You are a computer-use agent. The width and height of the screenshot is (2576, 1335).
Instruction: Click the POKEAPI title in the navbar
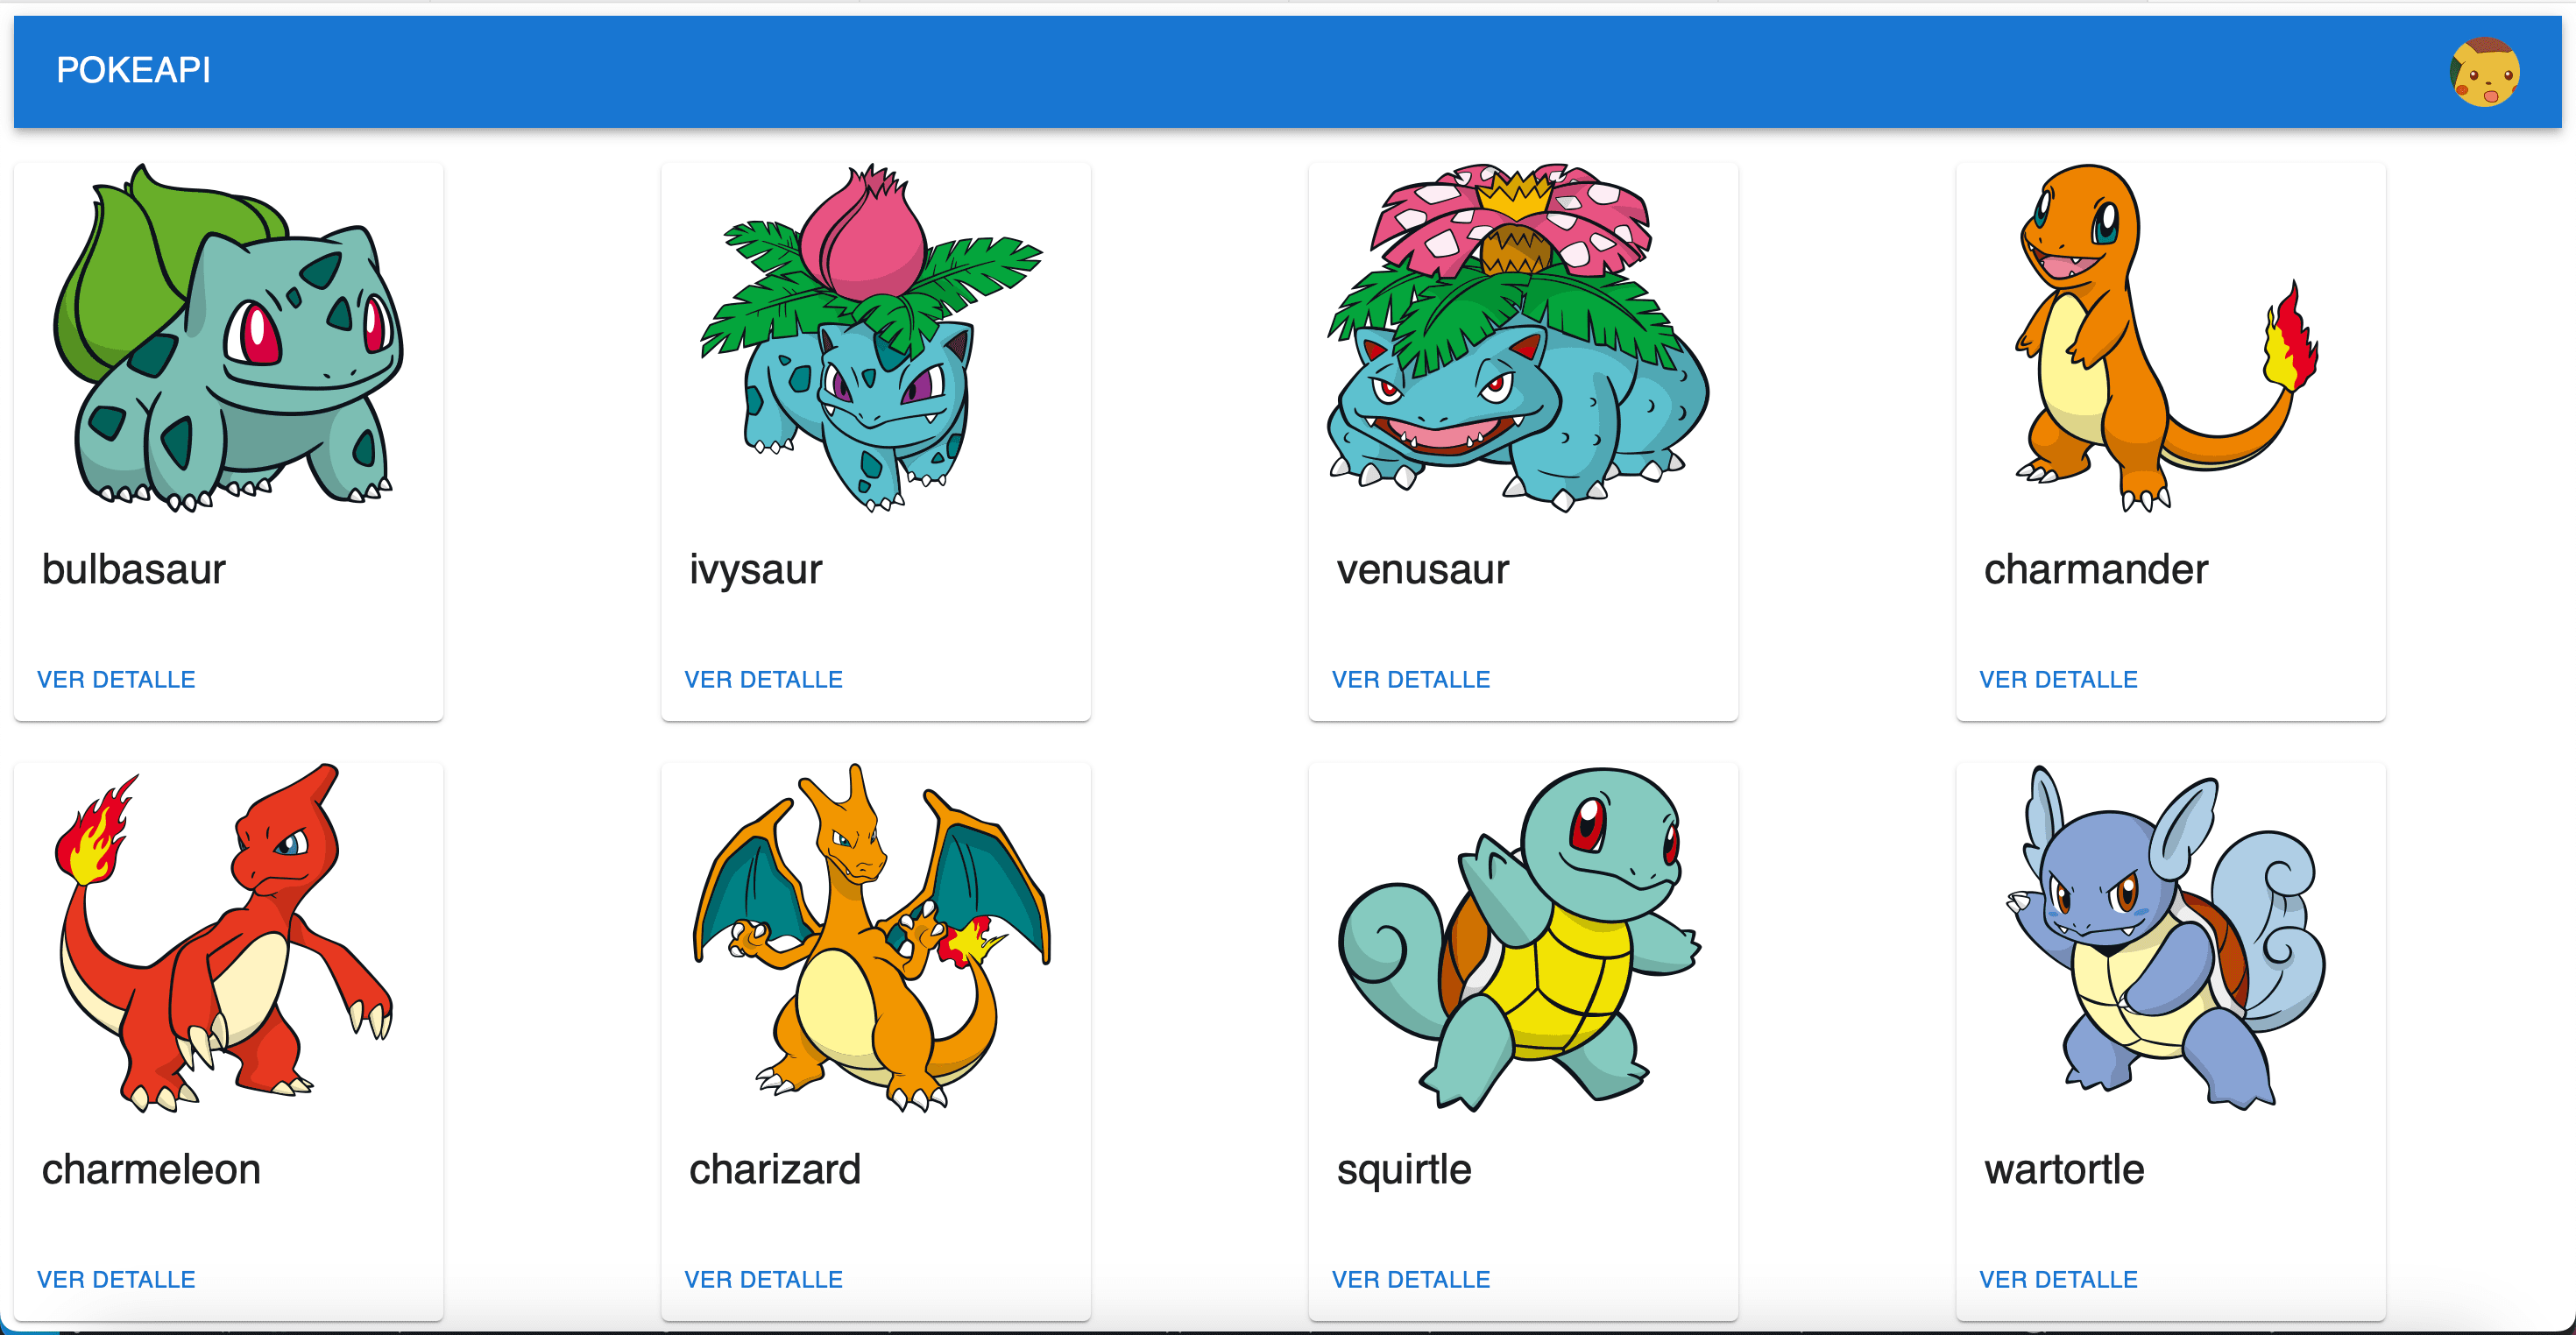pyautogui.click(x=133, y=70)
